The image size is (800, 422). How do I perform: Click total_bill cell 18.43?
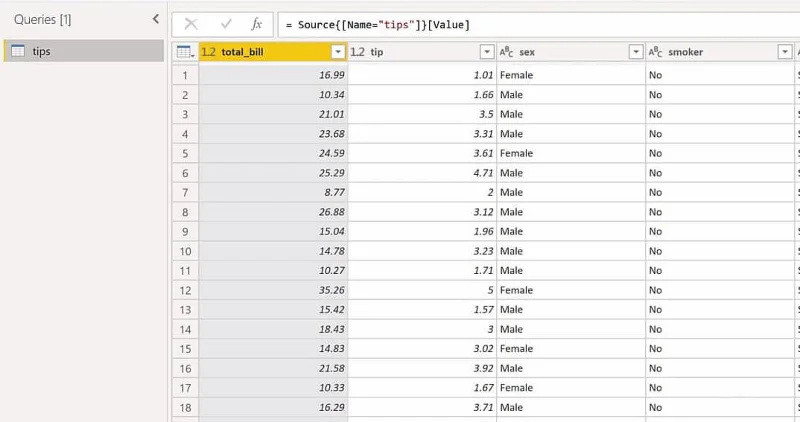273,329
